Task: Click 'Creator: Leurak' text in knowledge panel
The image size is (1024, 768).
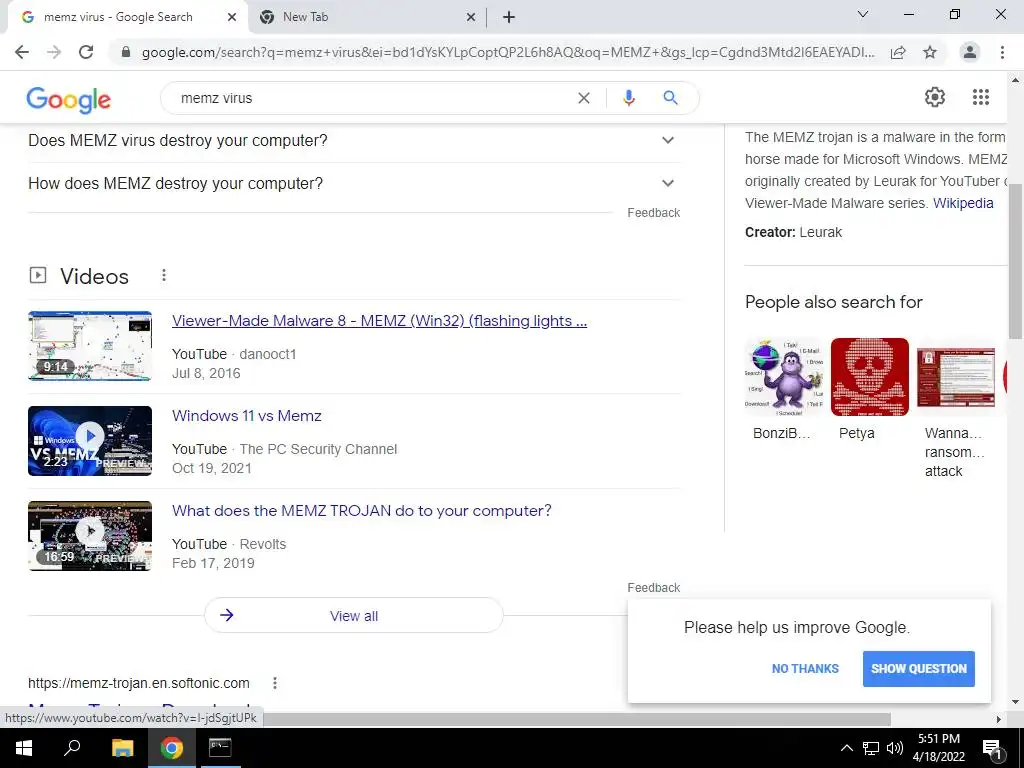Action: [x=793, y=232]
